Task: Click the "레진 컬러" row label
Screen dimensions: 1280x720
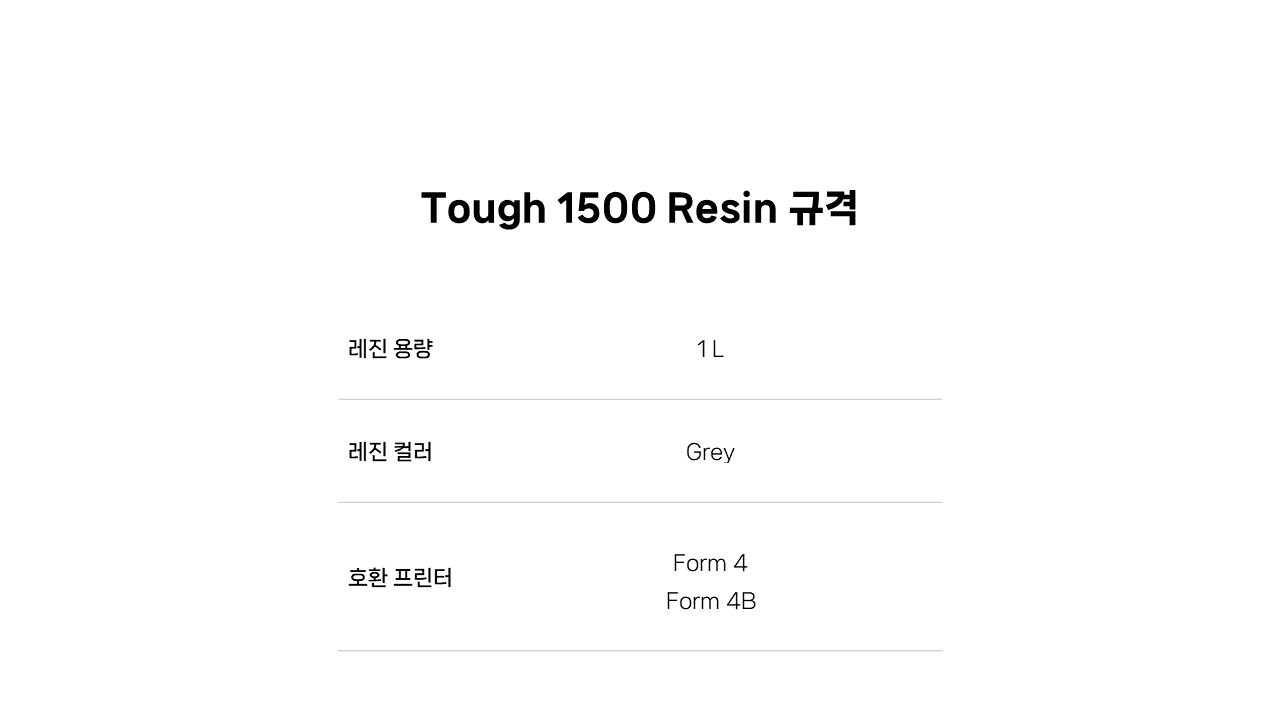Action: pos(390,452)
